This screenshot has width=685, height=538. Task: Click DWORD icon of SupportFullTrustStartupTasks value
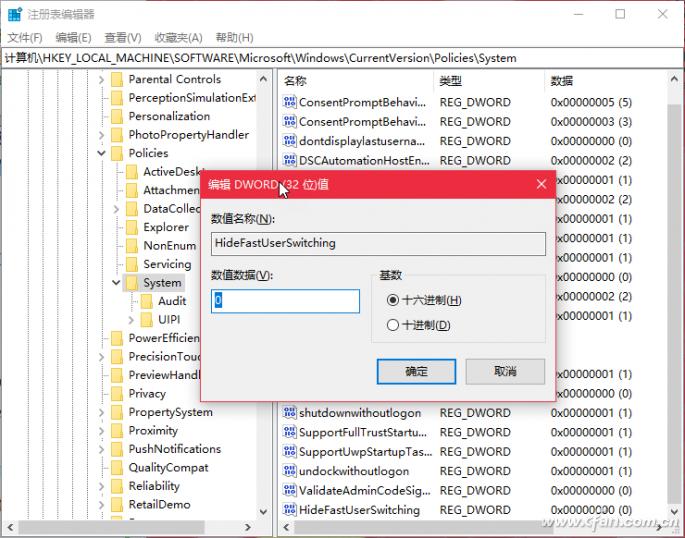(290, 432)
